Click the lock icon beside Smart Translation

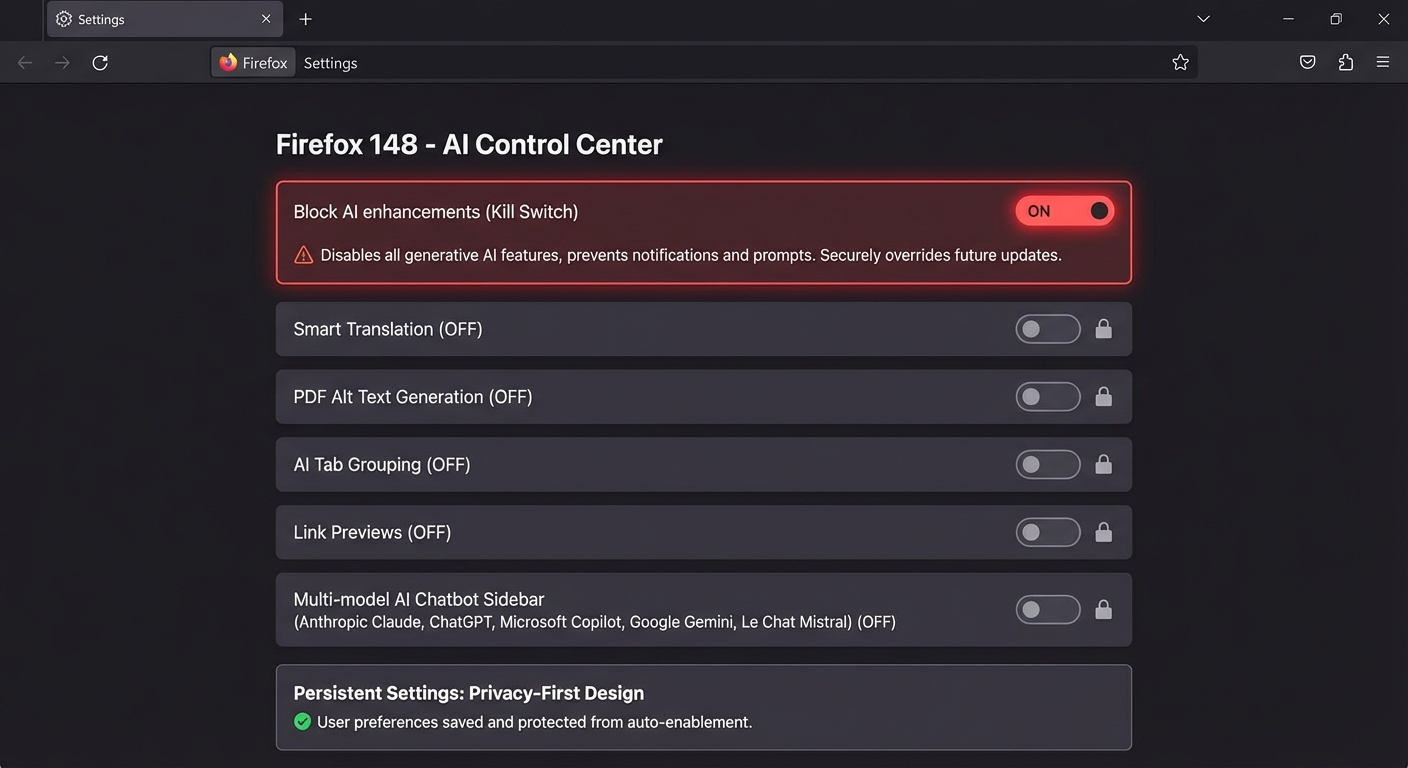(1103, 329)
